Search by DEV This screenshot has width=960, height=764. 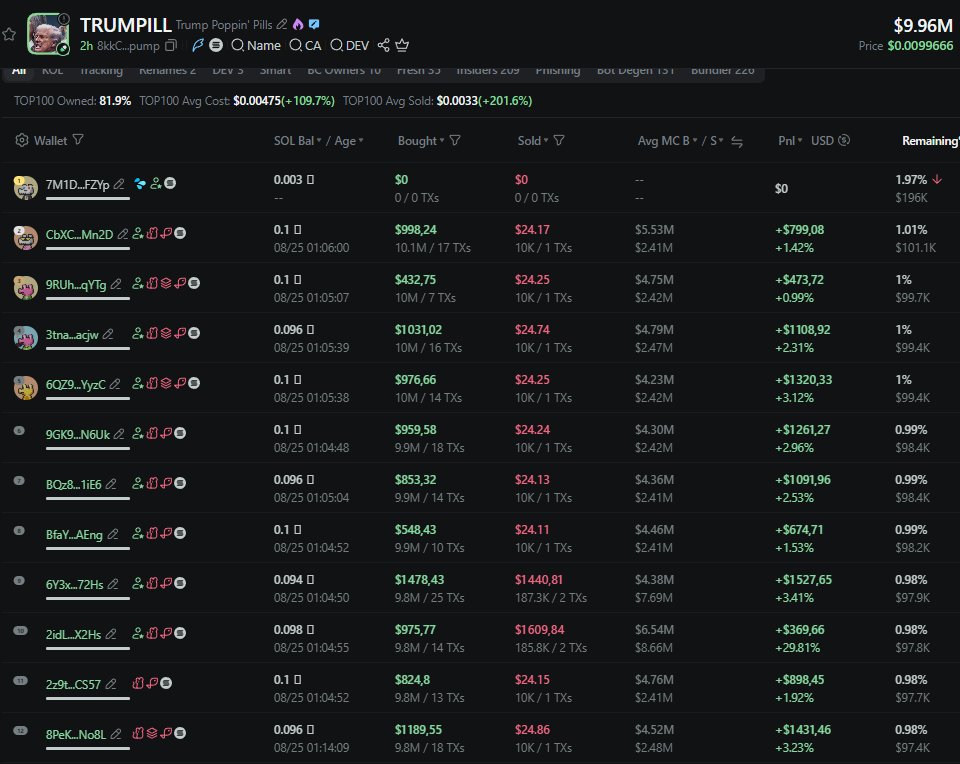(x=350, y=45)
